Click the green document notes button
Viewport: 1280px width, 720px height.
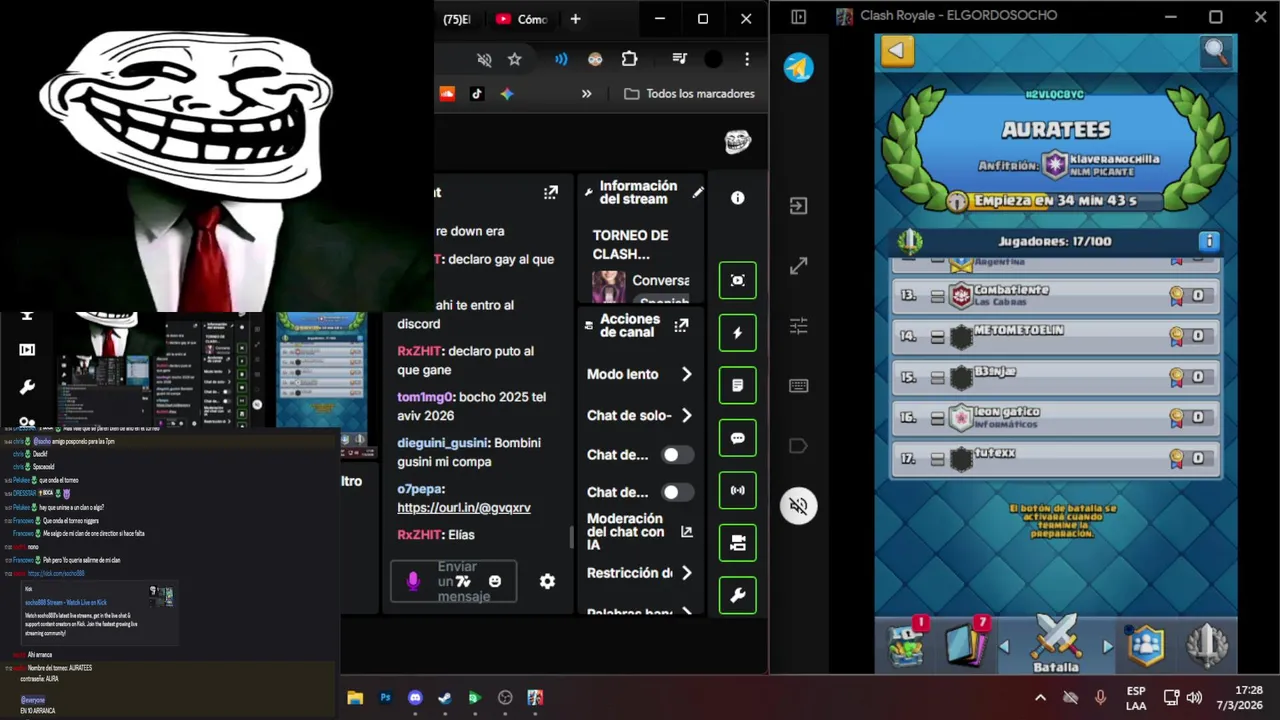738,385
